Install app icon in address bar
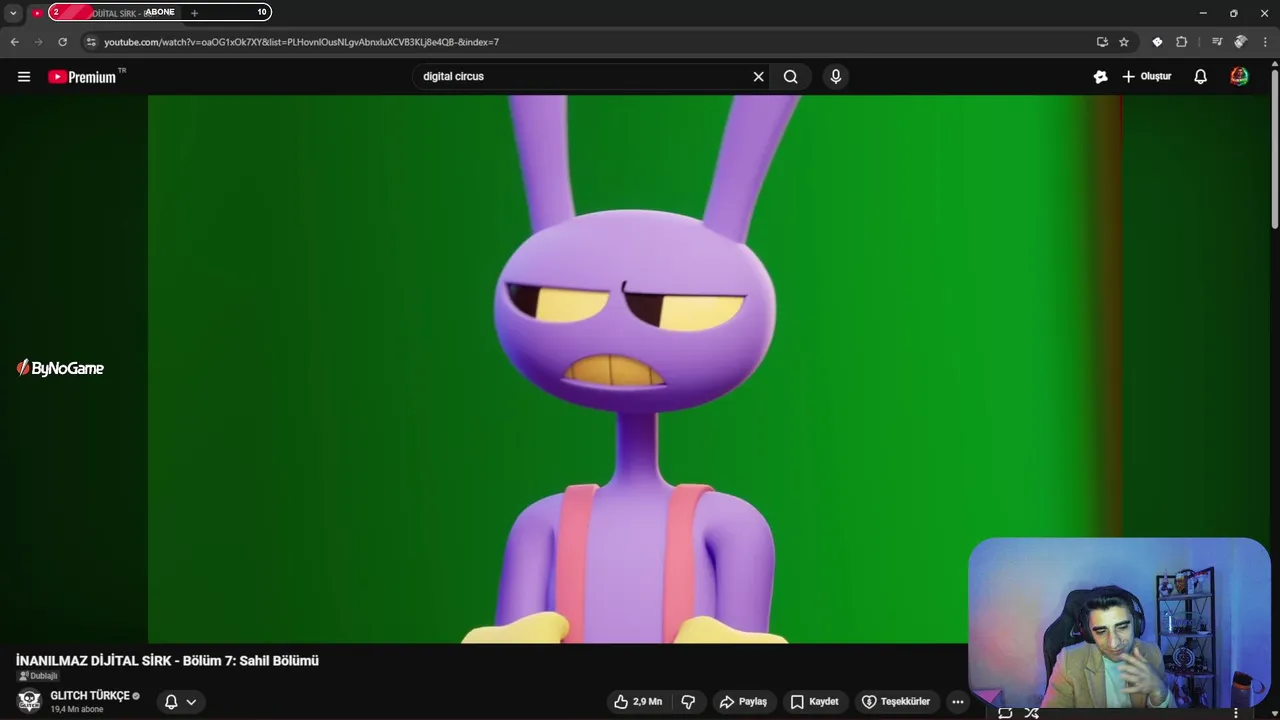This screenshot has width=1280, height=720. [1102, 42]
